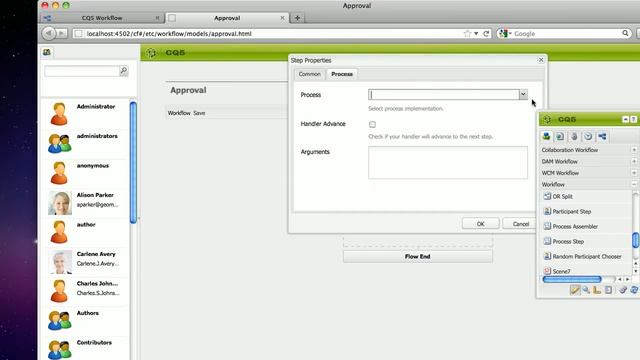This screenshot has width=640, height=360.
Task: Select the Alison Parker user
Action: 85,202
